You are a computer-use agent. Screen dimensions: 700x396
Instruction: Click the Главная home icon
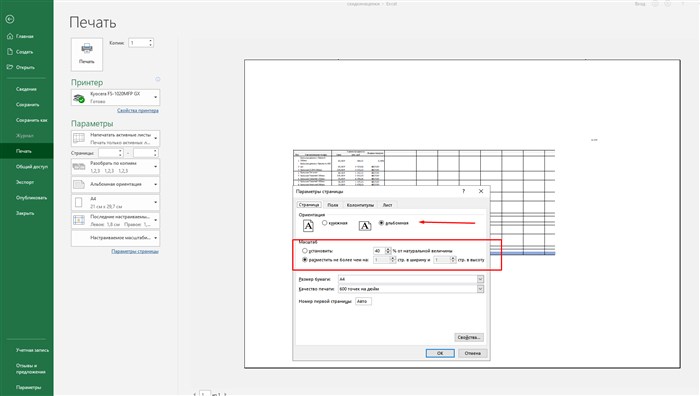10,36
